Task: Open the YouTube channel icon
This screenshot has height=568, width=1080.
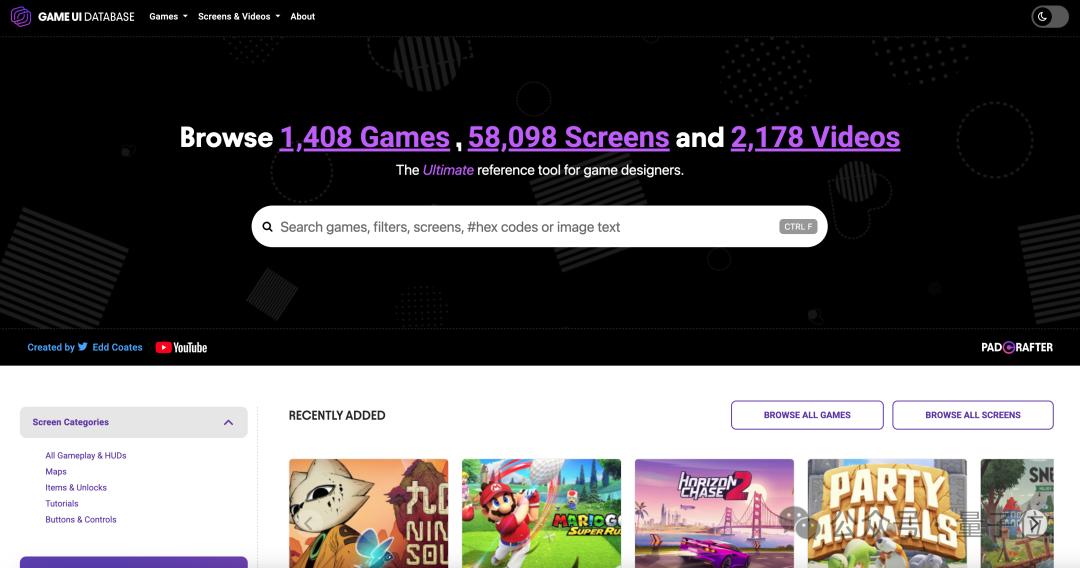Action: coord(181,347)
